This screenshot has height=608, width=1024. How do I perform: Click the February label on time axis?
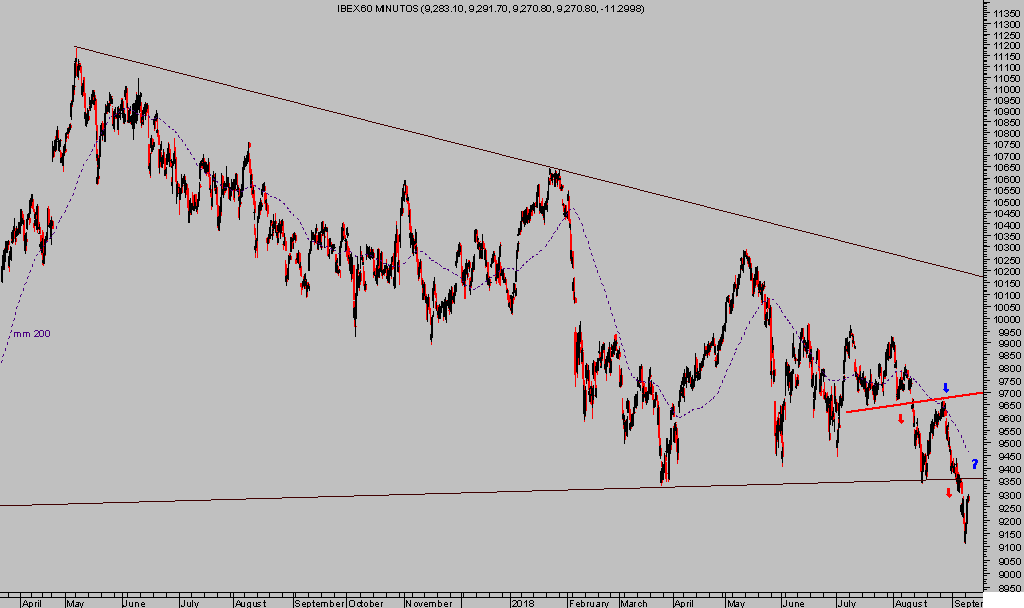(x=588, y=603)
